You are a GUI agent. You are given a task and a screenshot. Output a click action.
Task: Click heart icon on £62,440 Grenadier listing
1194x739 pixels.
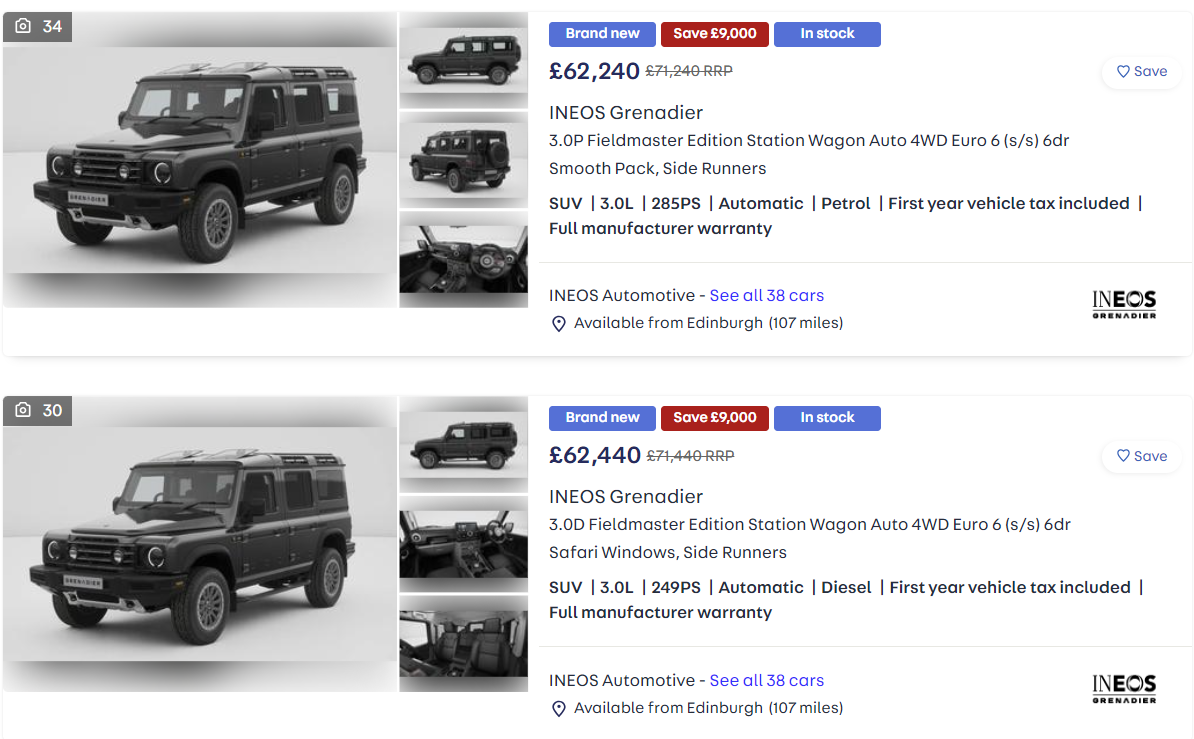[x=1123, y=456]
